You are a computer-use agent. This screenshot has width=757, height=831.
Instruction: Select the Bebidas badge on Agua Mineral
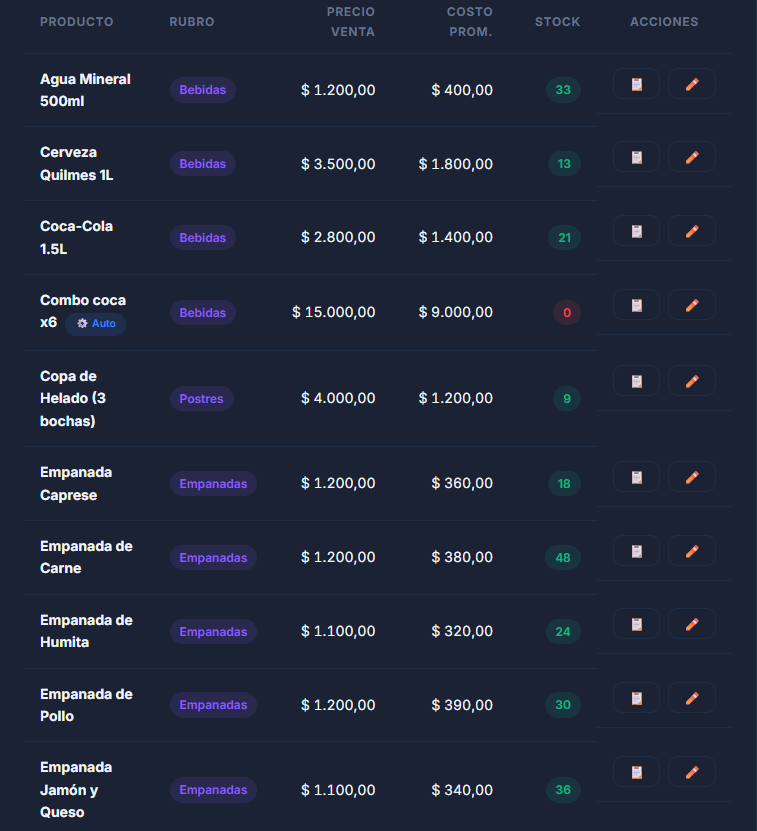point(202,89)
